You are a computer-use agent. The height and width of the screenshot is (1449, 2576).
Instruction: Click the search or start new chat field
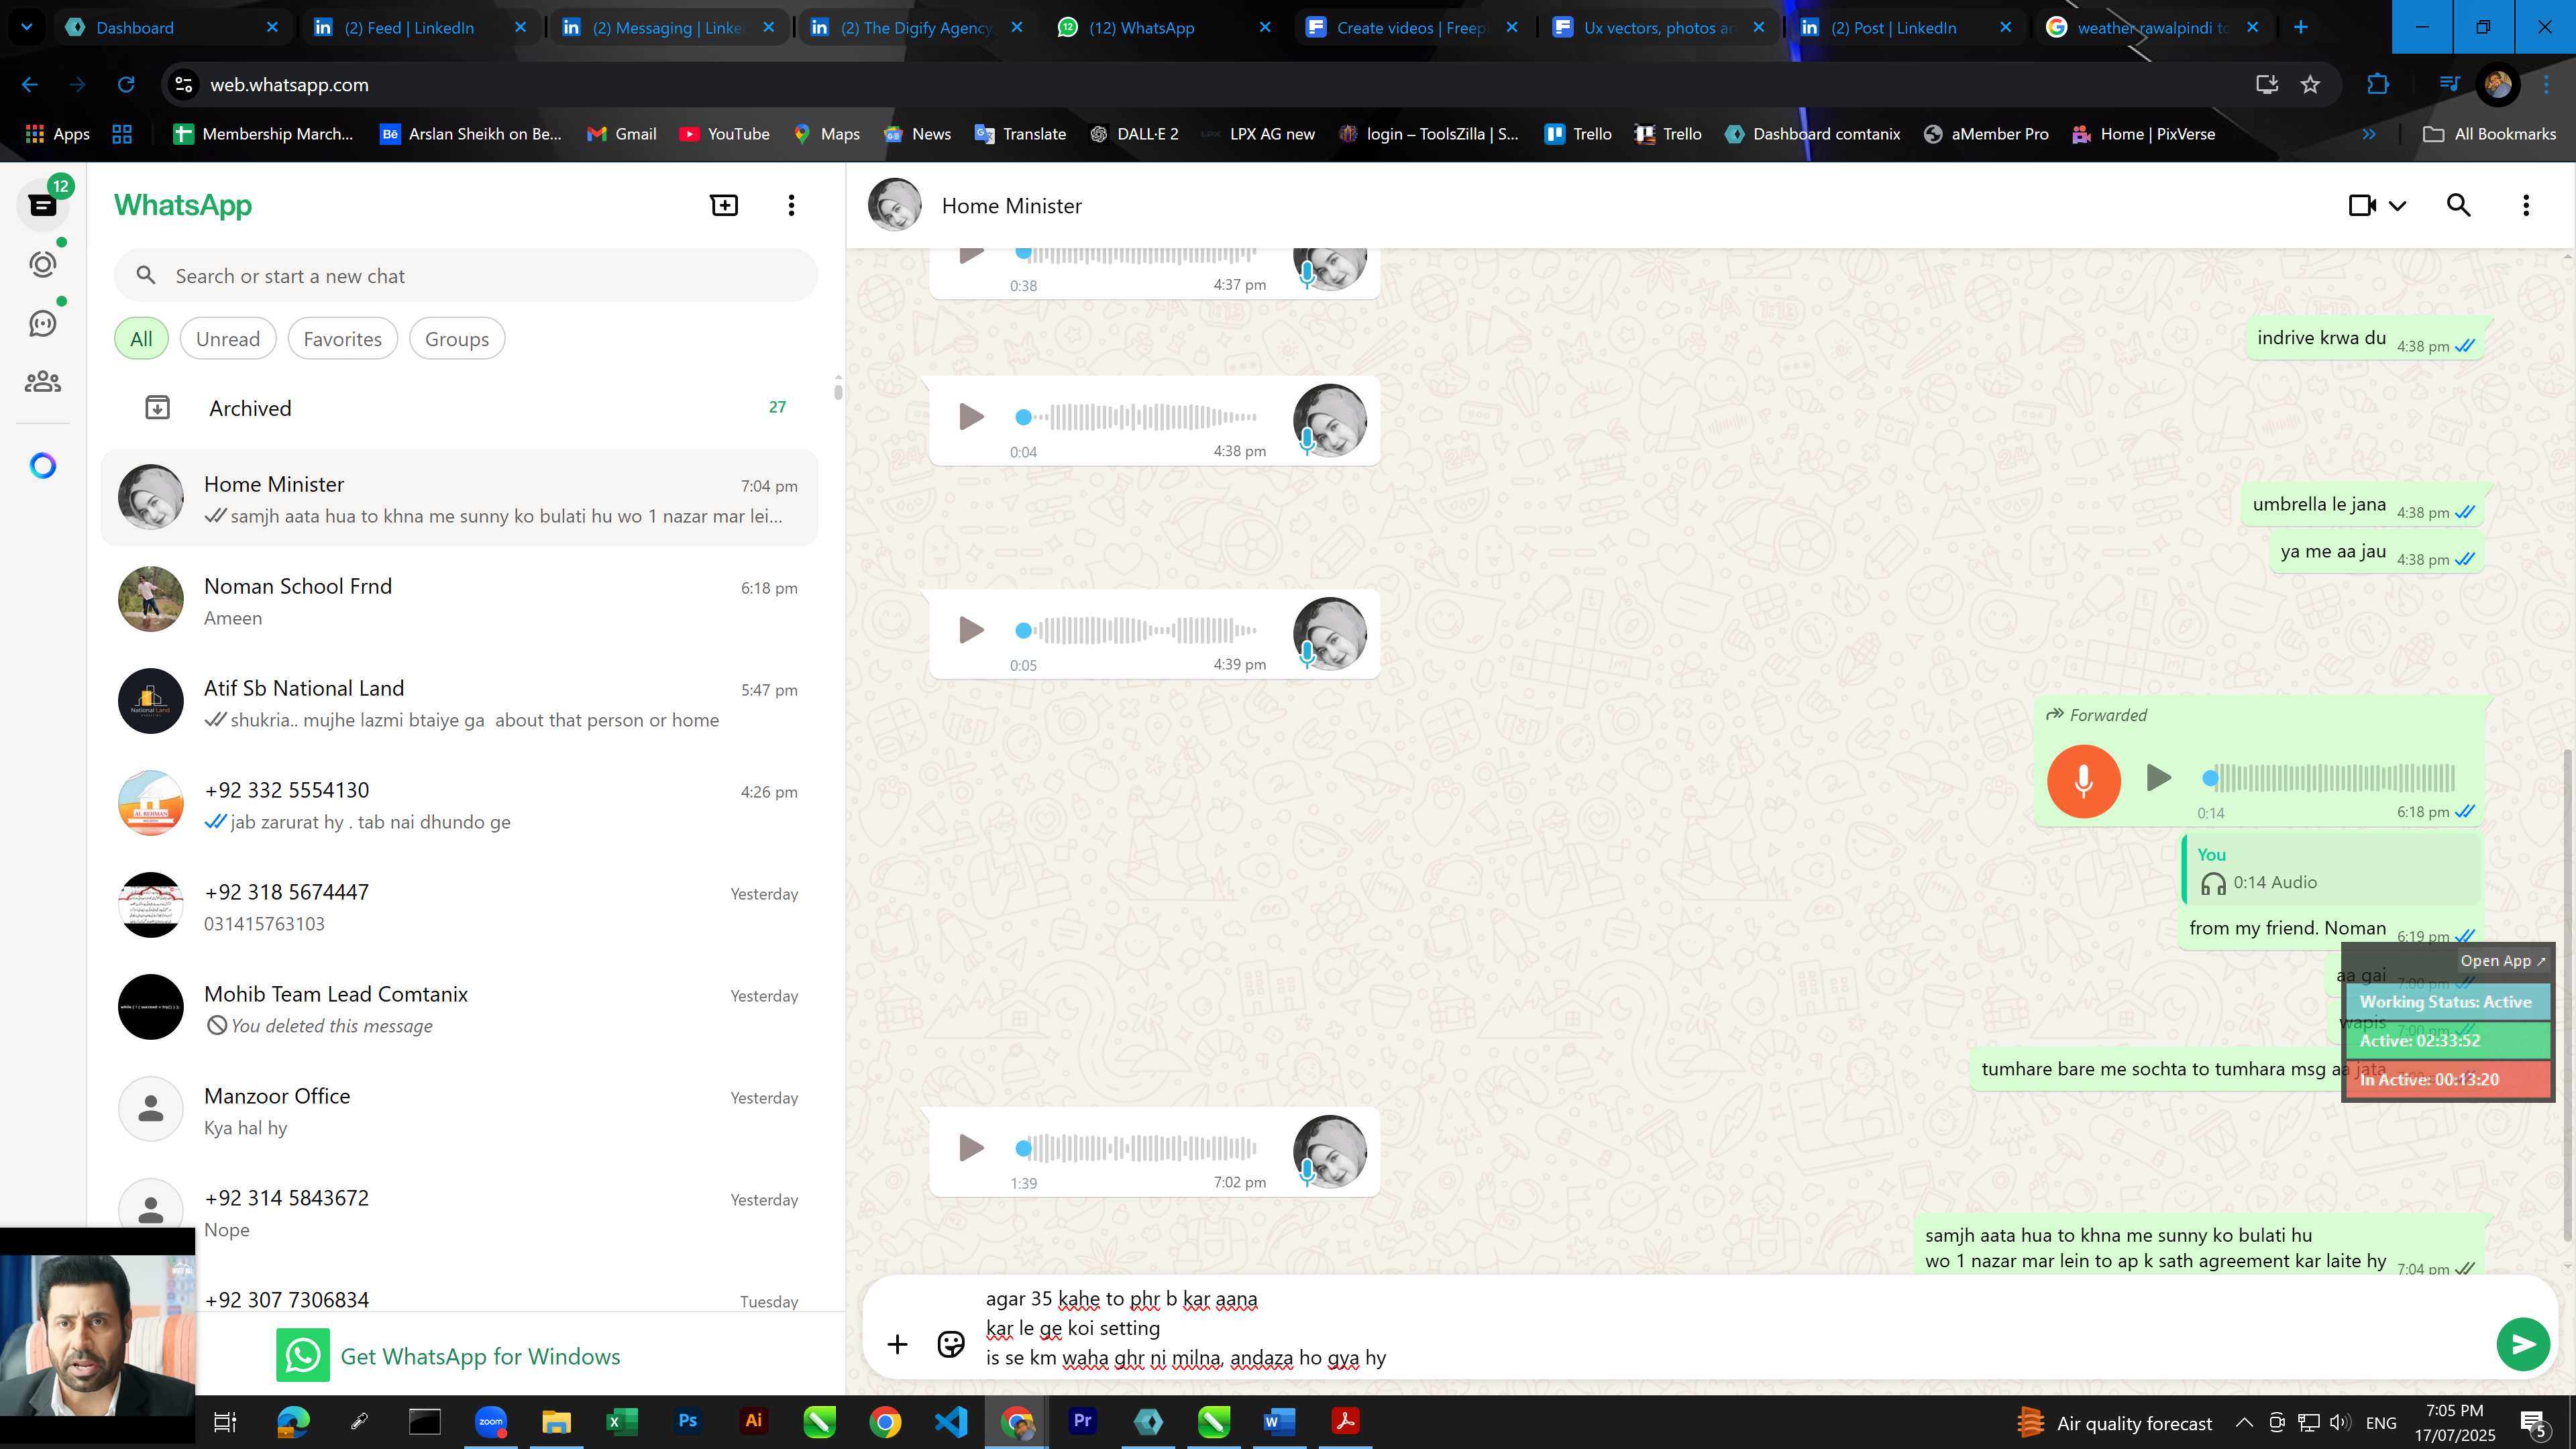(466, 276)
